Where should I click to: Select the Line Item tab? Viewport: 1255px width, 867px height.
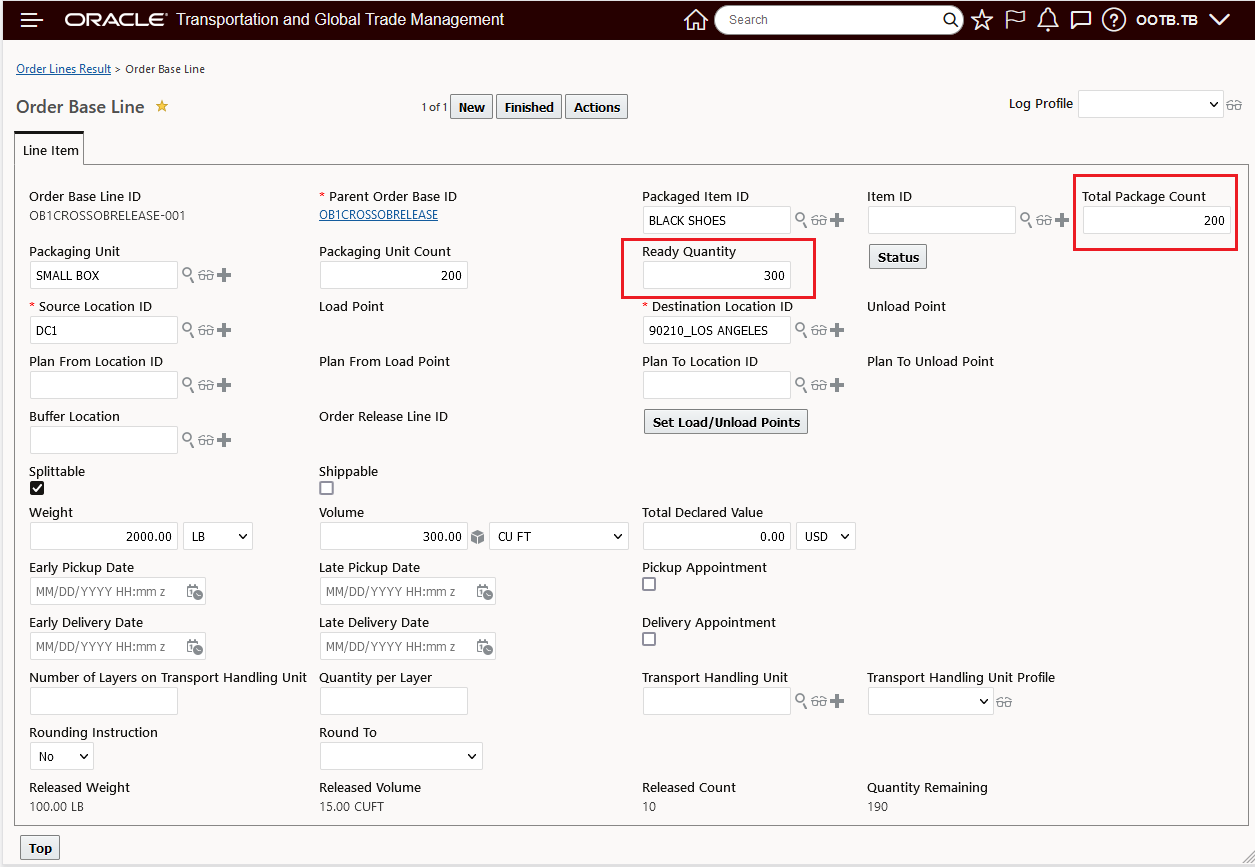(51, 150)
